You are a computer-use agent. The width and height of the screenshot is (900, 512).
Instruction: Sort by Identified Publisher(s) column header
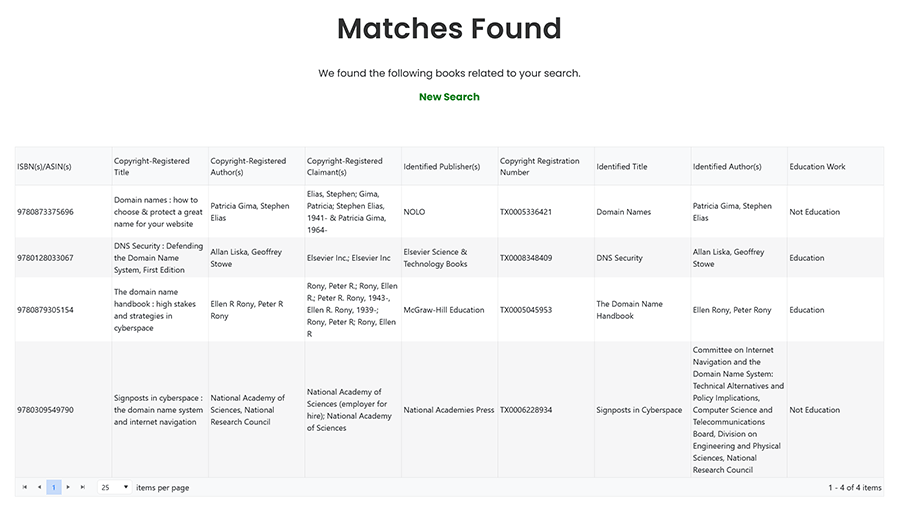(x=442, y=167)
